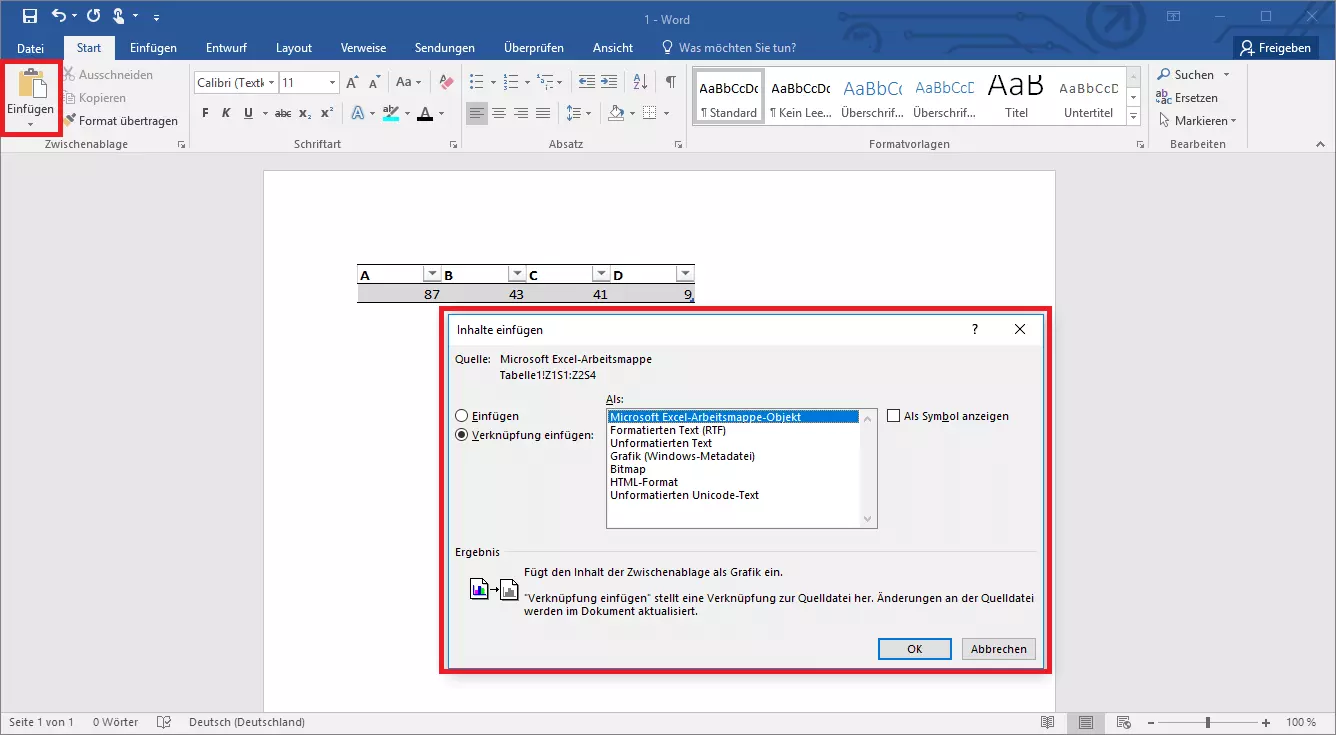The width and height of the screenshot is (1336, 735).
Task: Enable the Als Symbol anzeigen checkbox
Action: coord(893,416)
